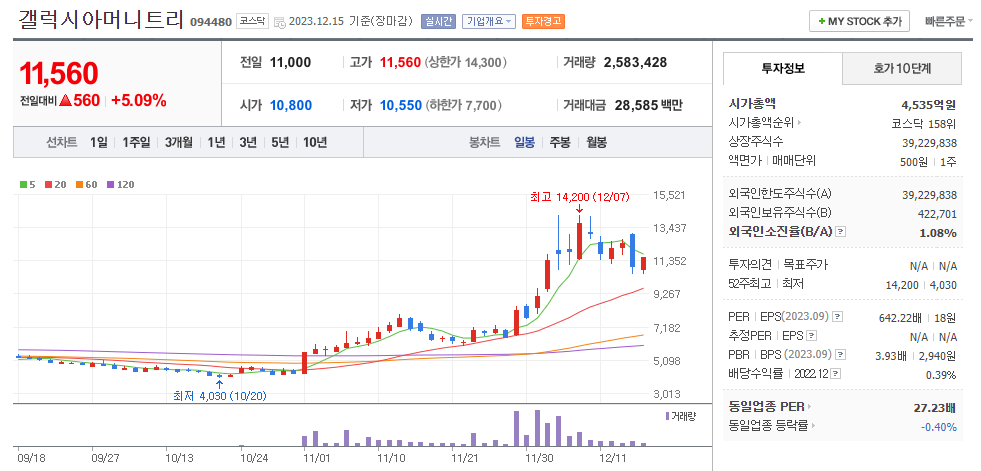Click the 시가총액 value 4,535억원
The image size is (981, 471).
(928, 104)
